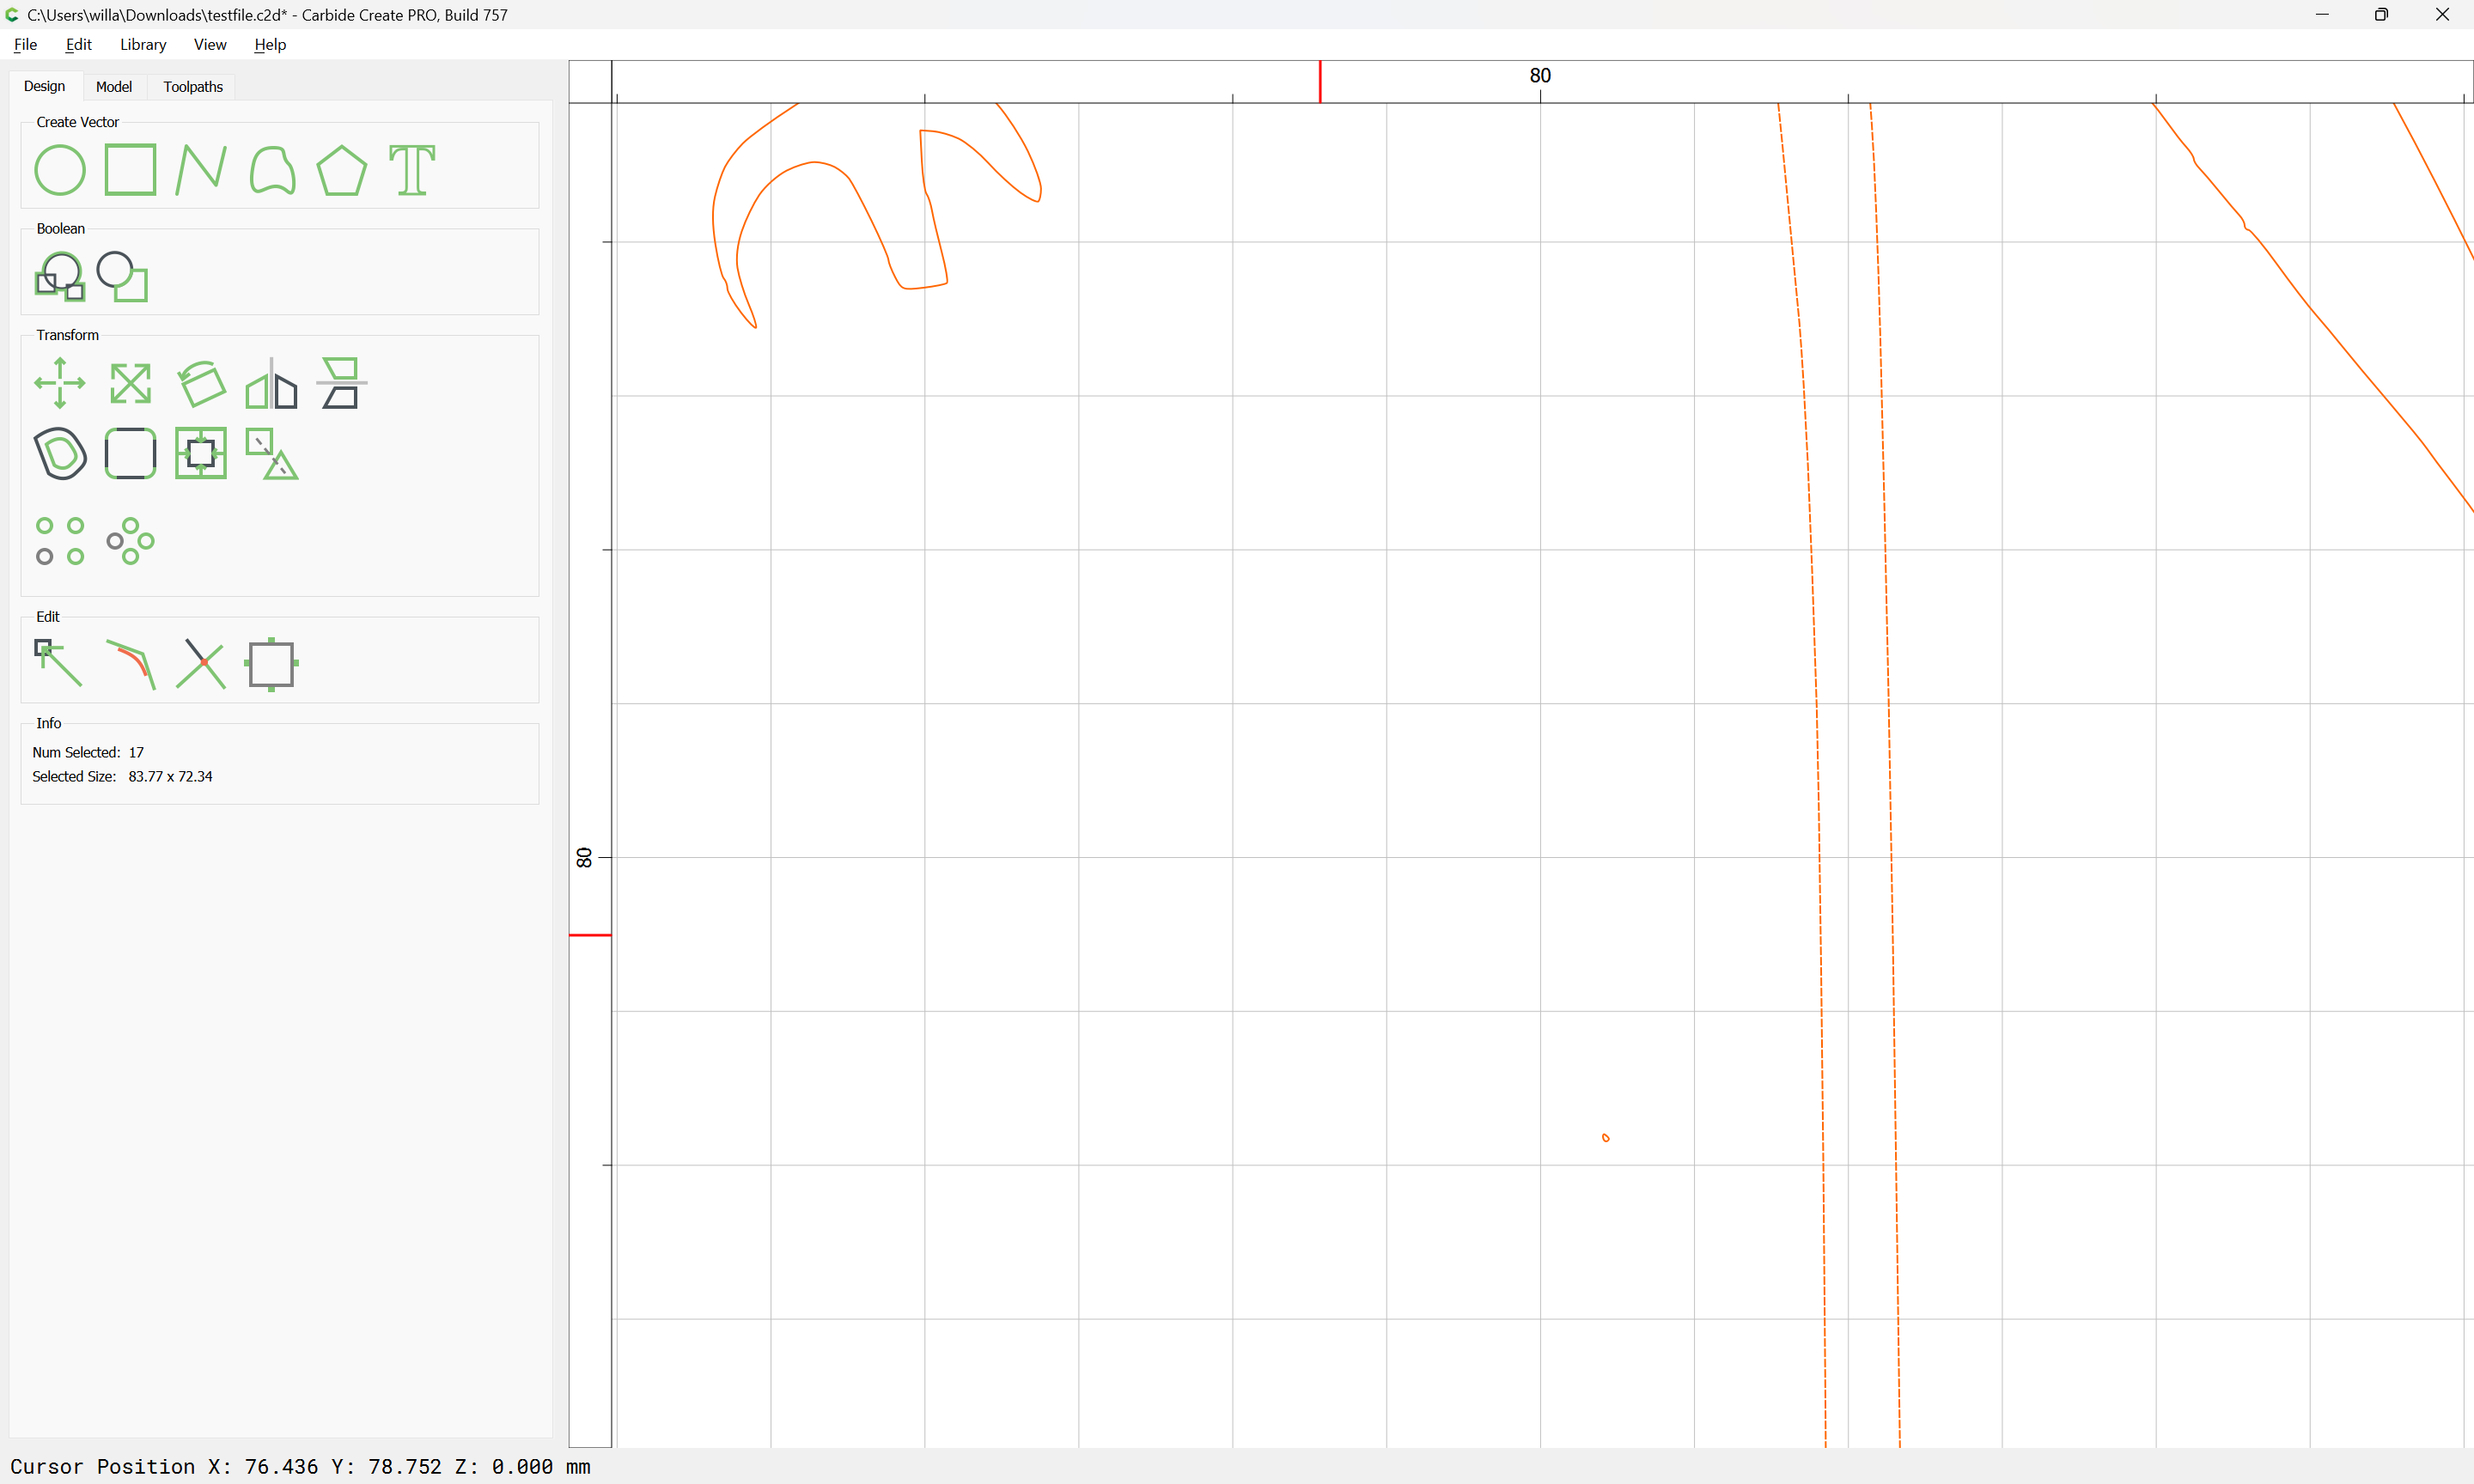Image resolution: width=2474 pixels, height=1484 pixels.
Task: Click the small orange circle vector on canvas
Action: coord(1606,1138)
